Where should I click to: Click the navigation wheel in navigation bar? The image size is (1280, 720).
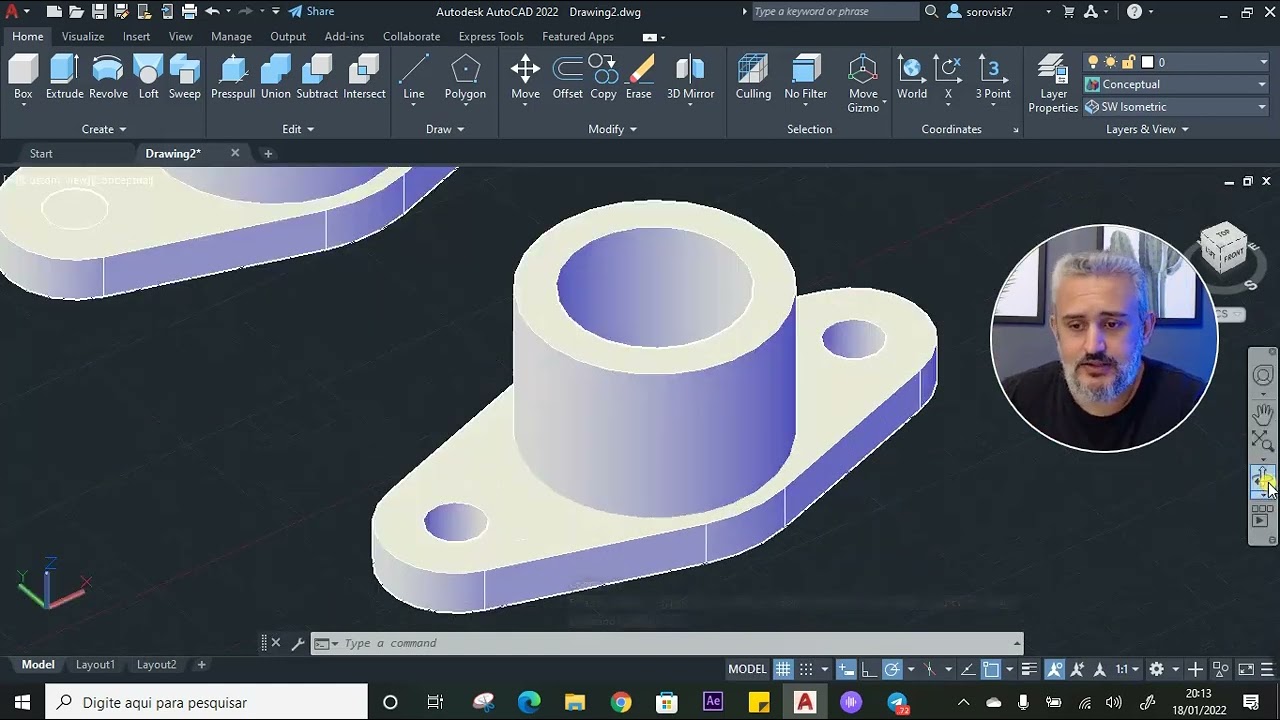click(1263, 376)
